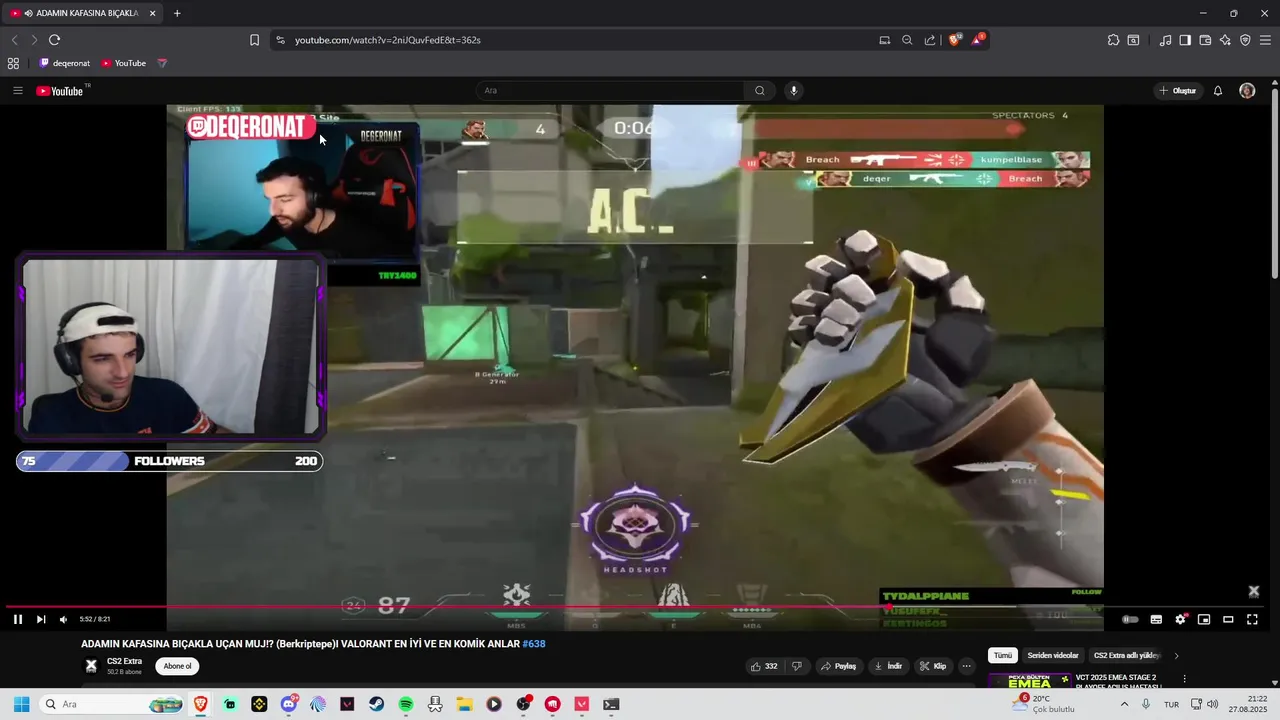Open more actions three-dot menu
The height and width of the screenshot is (720, 1280).
966,666
